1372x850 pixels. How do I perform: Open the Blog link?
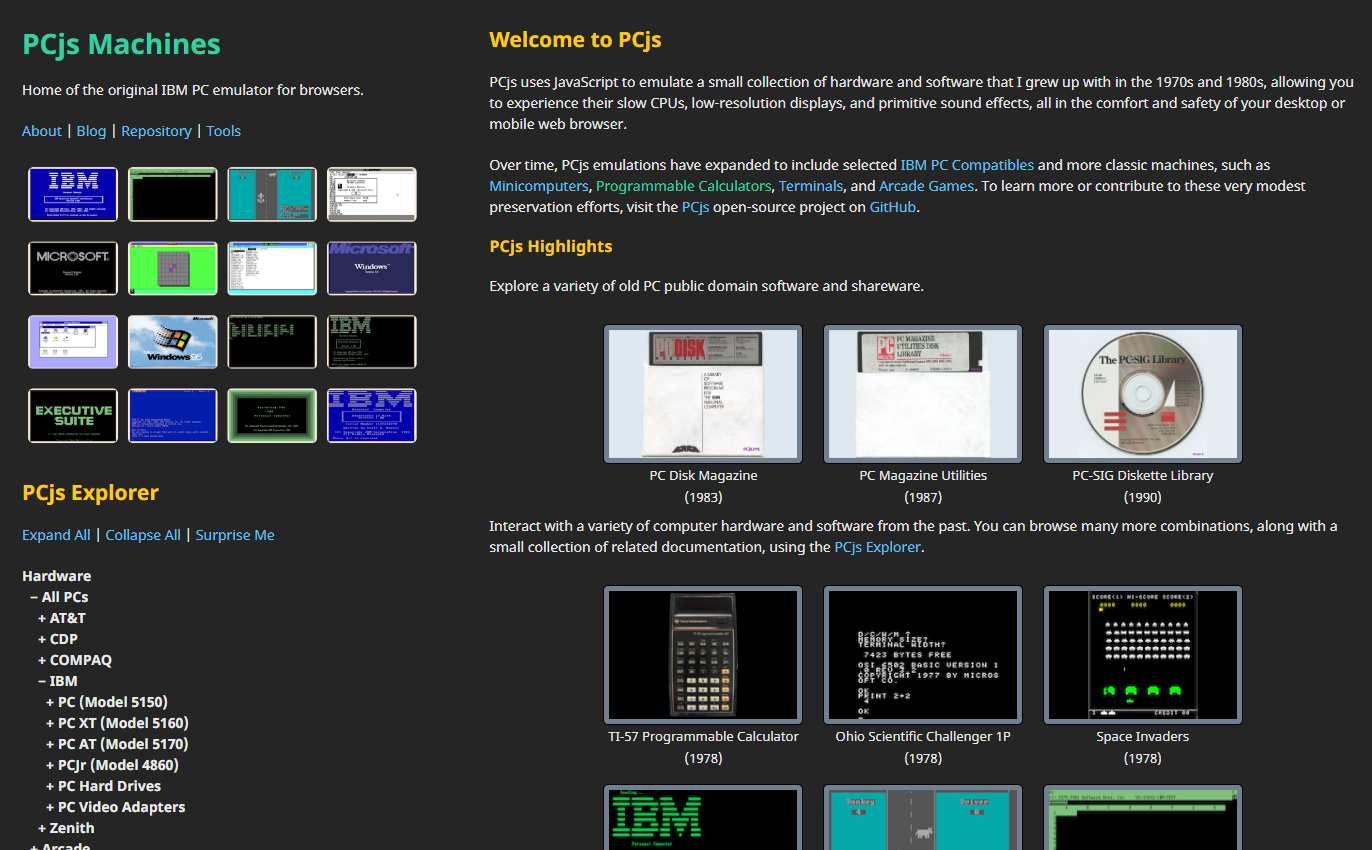click(x=91, y=131)
